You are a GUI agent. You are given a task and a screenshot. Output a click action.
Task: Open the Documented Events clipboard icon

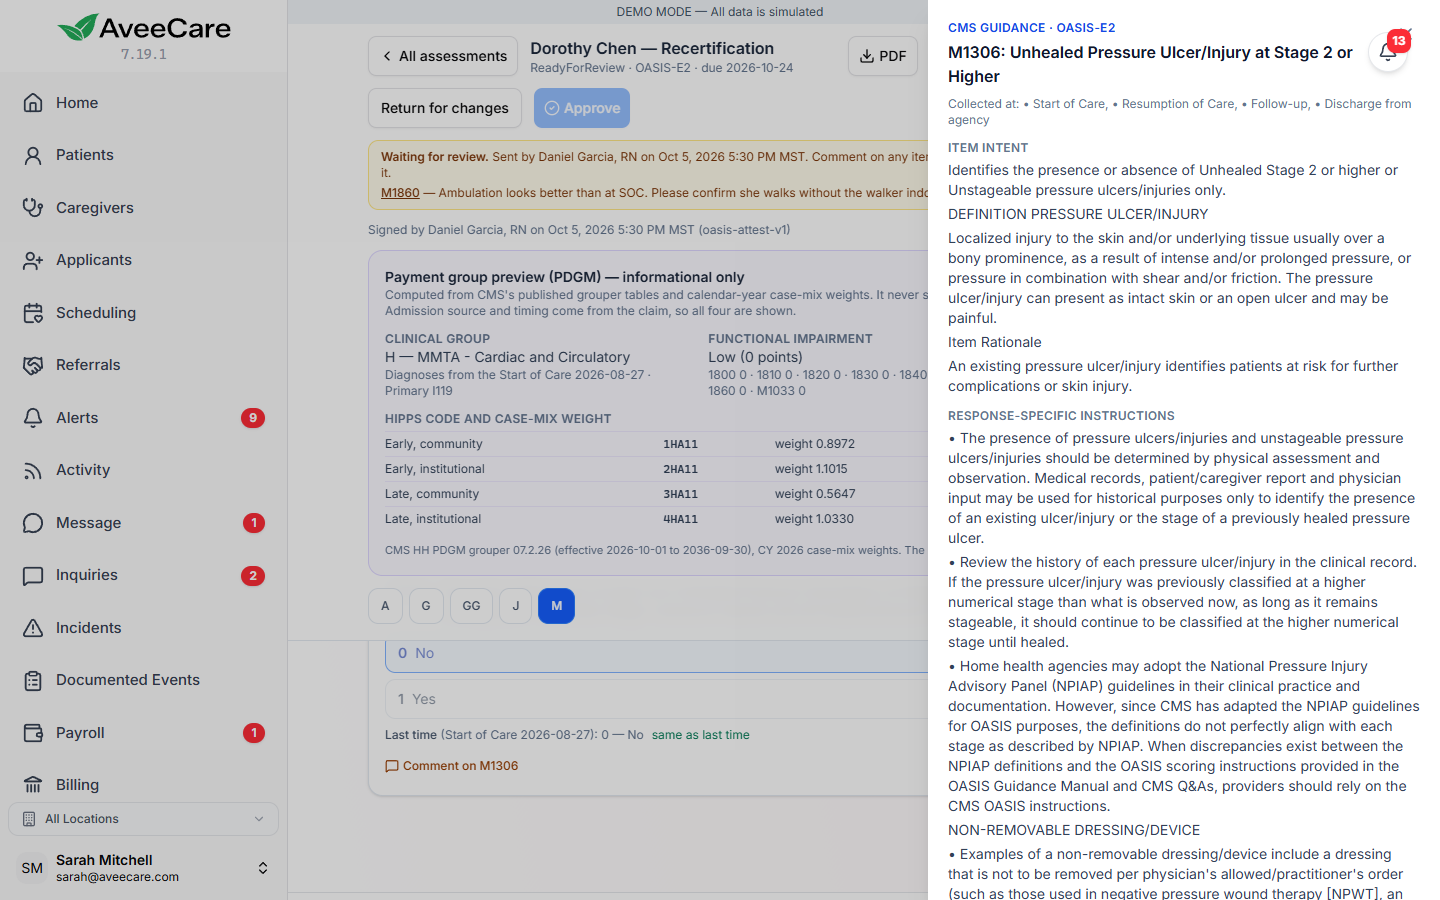pos(33,680)
